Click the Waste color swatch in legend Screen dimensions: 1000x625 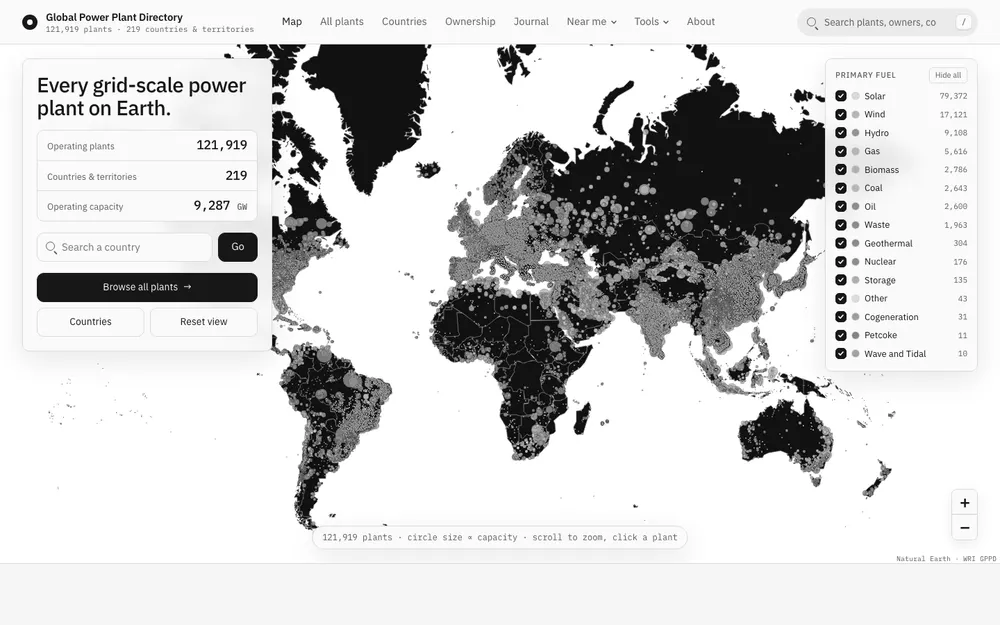tap(855, 224)
